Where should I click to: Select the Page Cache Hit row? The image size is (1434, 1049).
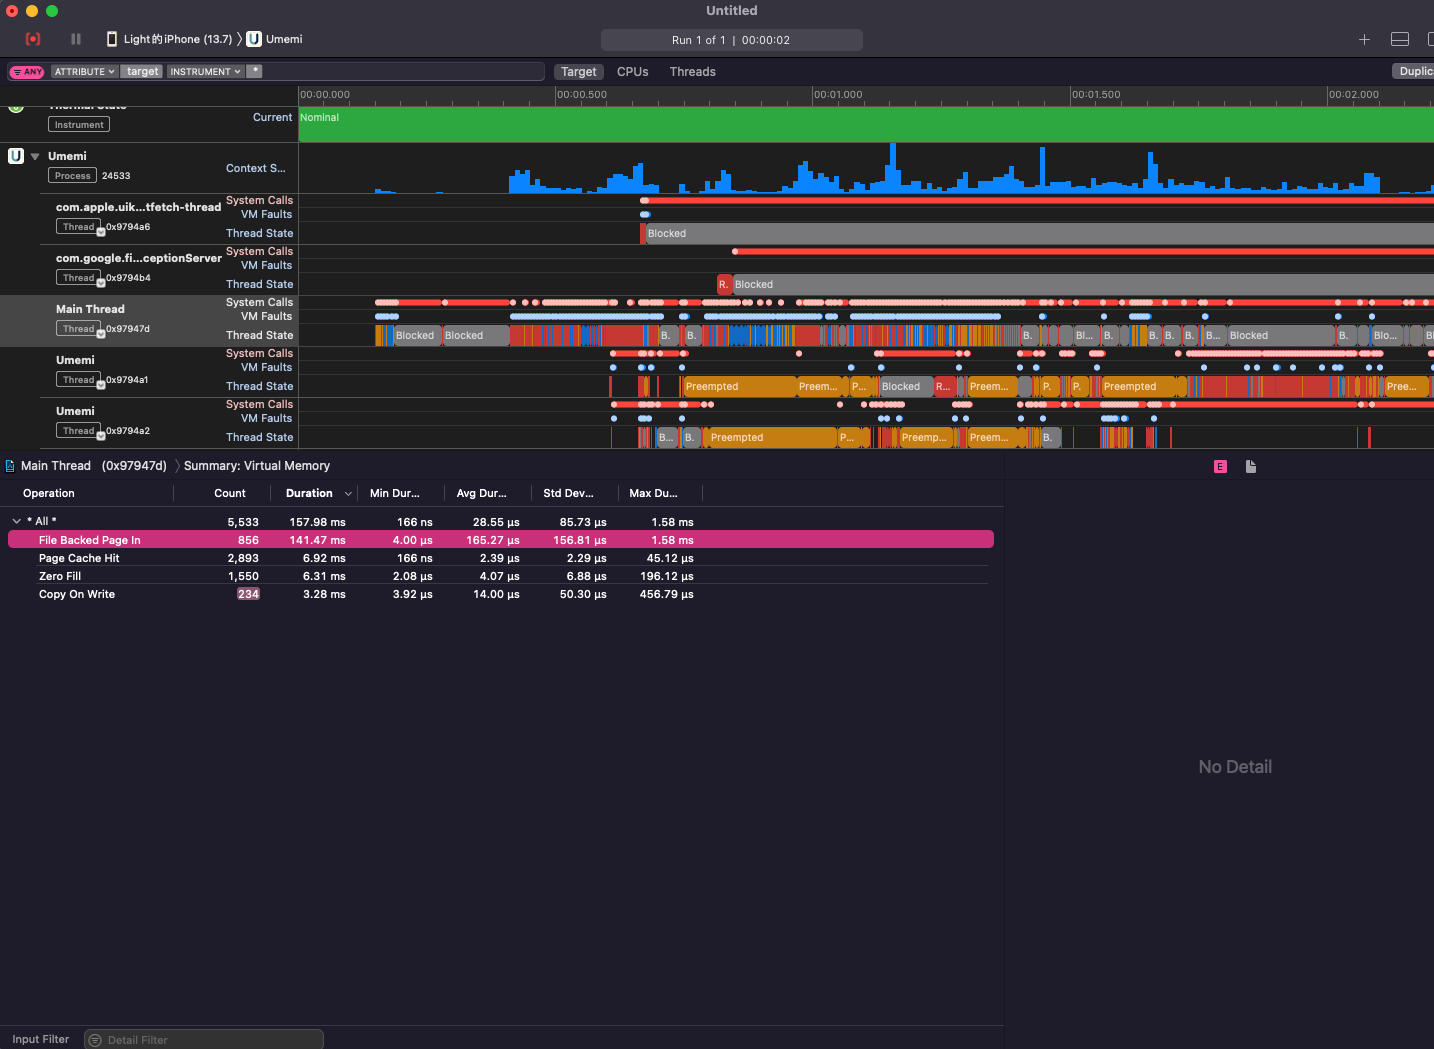501,558
